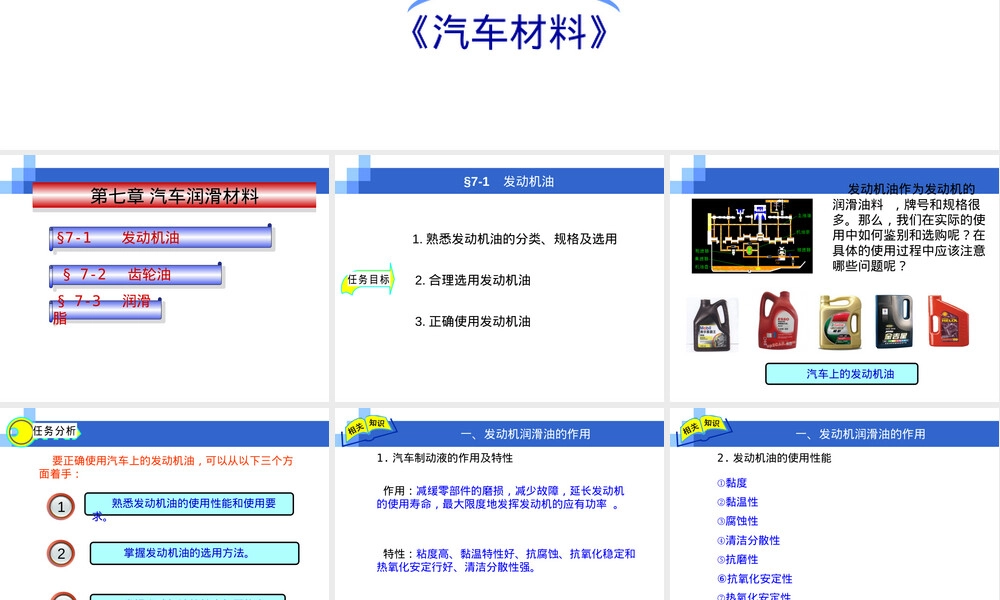This screenshot has width=1000, height=600.
Task: Select text 3. 正确使用发动机油
Action: pyautogui.click(x=473, y=321)
